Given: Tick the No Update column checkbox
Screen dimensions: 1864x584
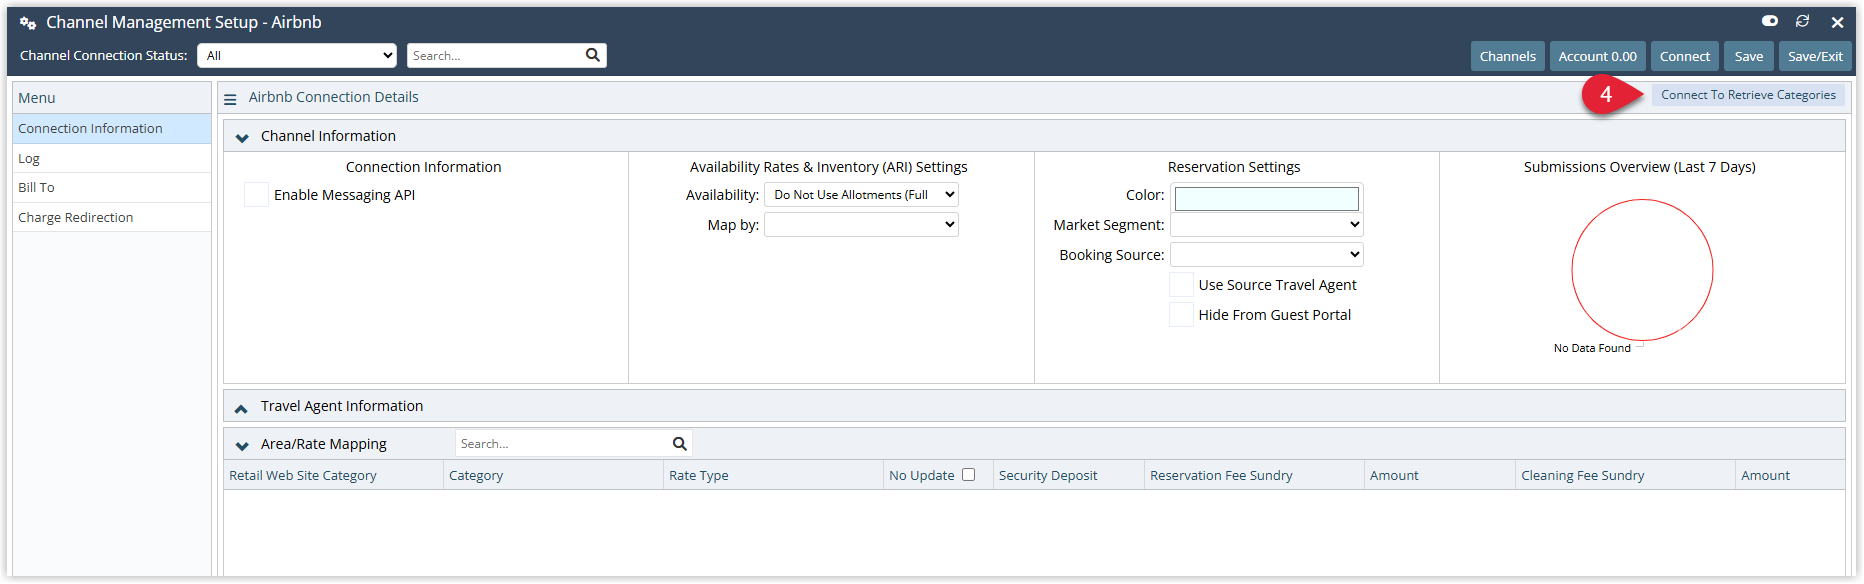Looking at the screenshot, I should click(968, 475).
